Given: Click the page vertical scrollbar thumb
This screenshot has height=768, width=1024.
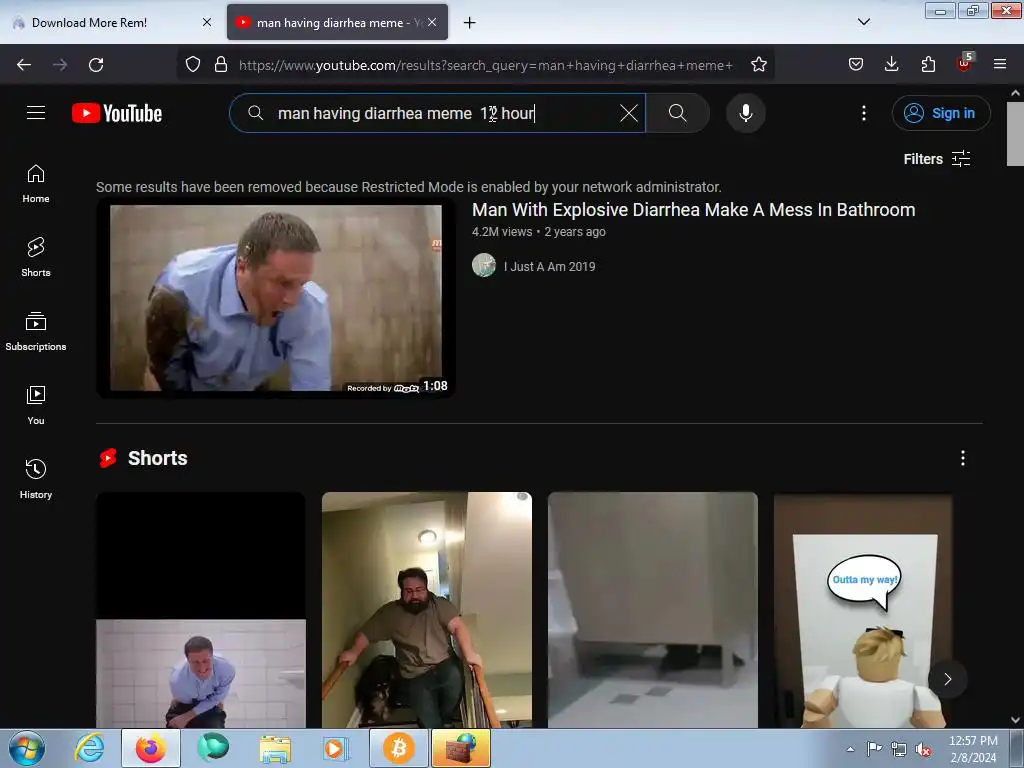Looking at the screenshot, I should coord(1015,134).
